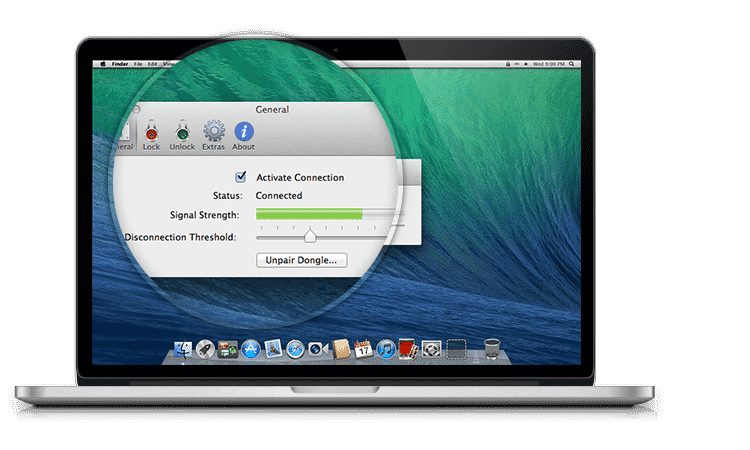Click the Disconnection Threshold slider handle
This screenshot has height=450, width=750.
pyautogui.click(x=310, y=236)
